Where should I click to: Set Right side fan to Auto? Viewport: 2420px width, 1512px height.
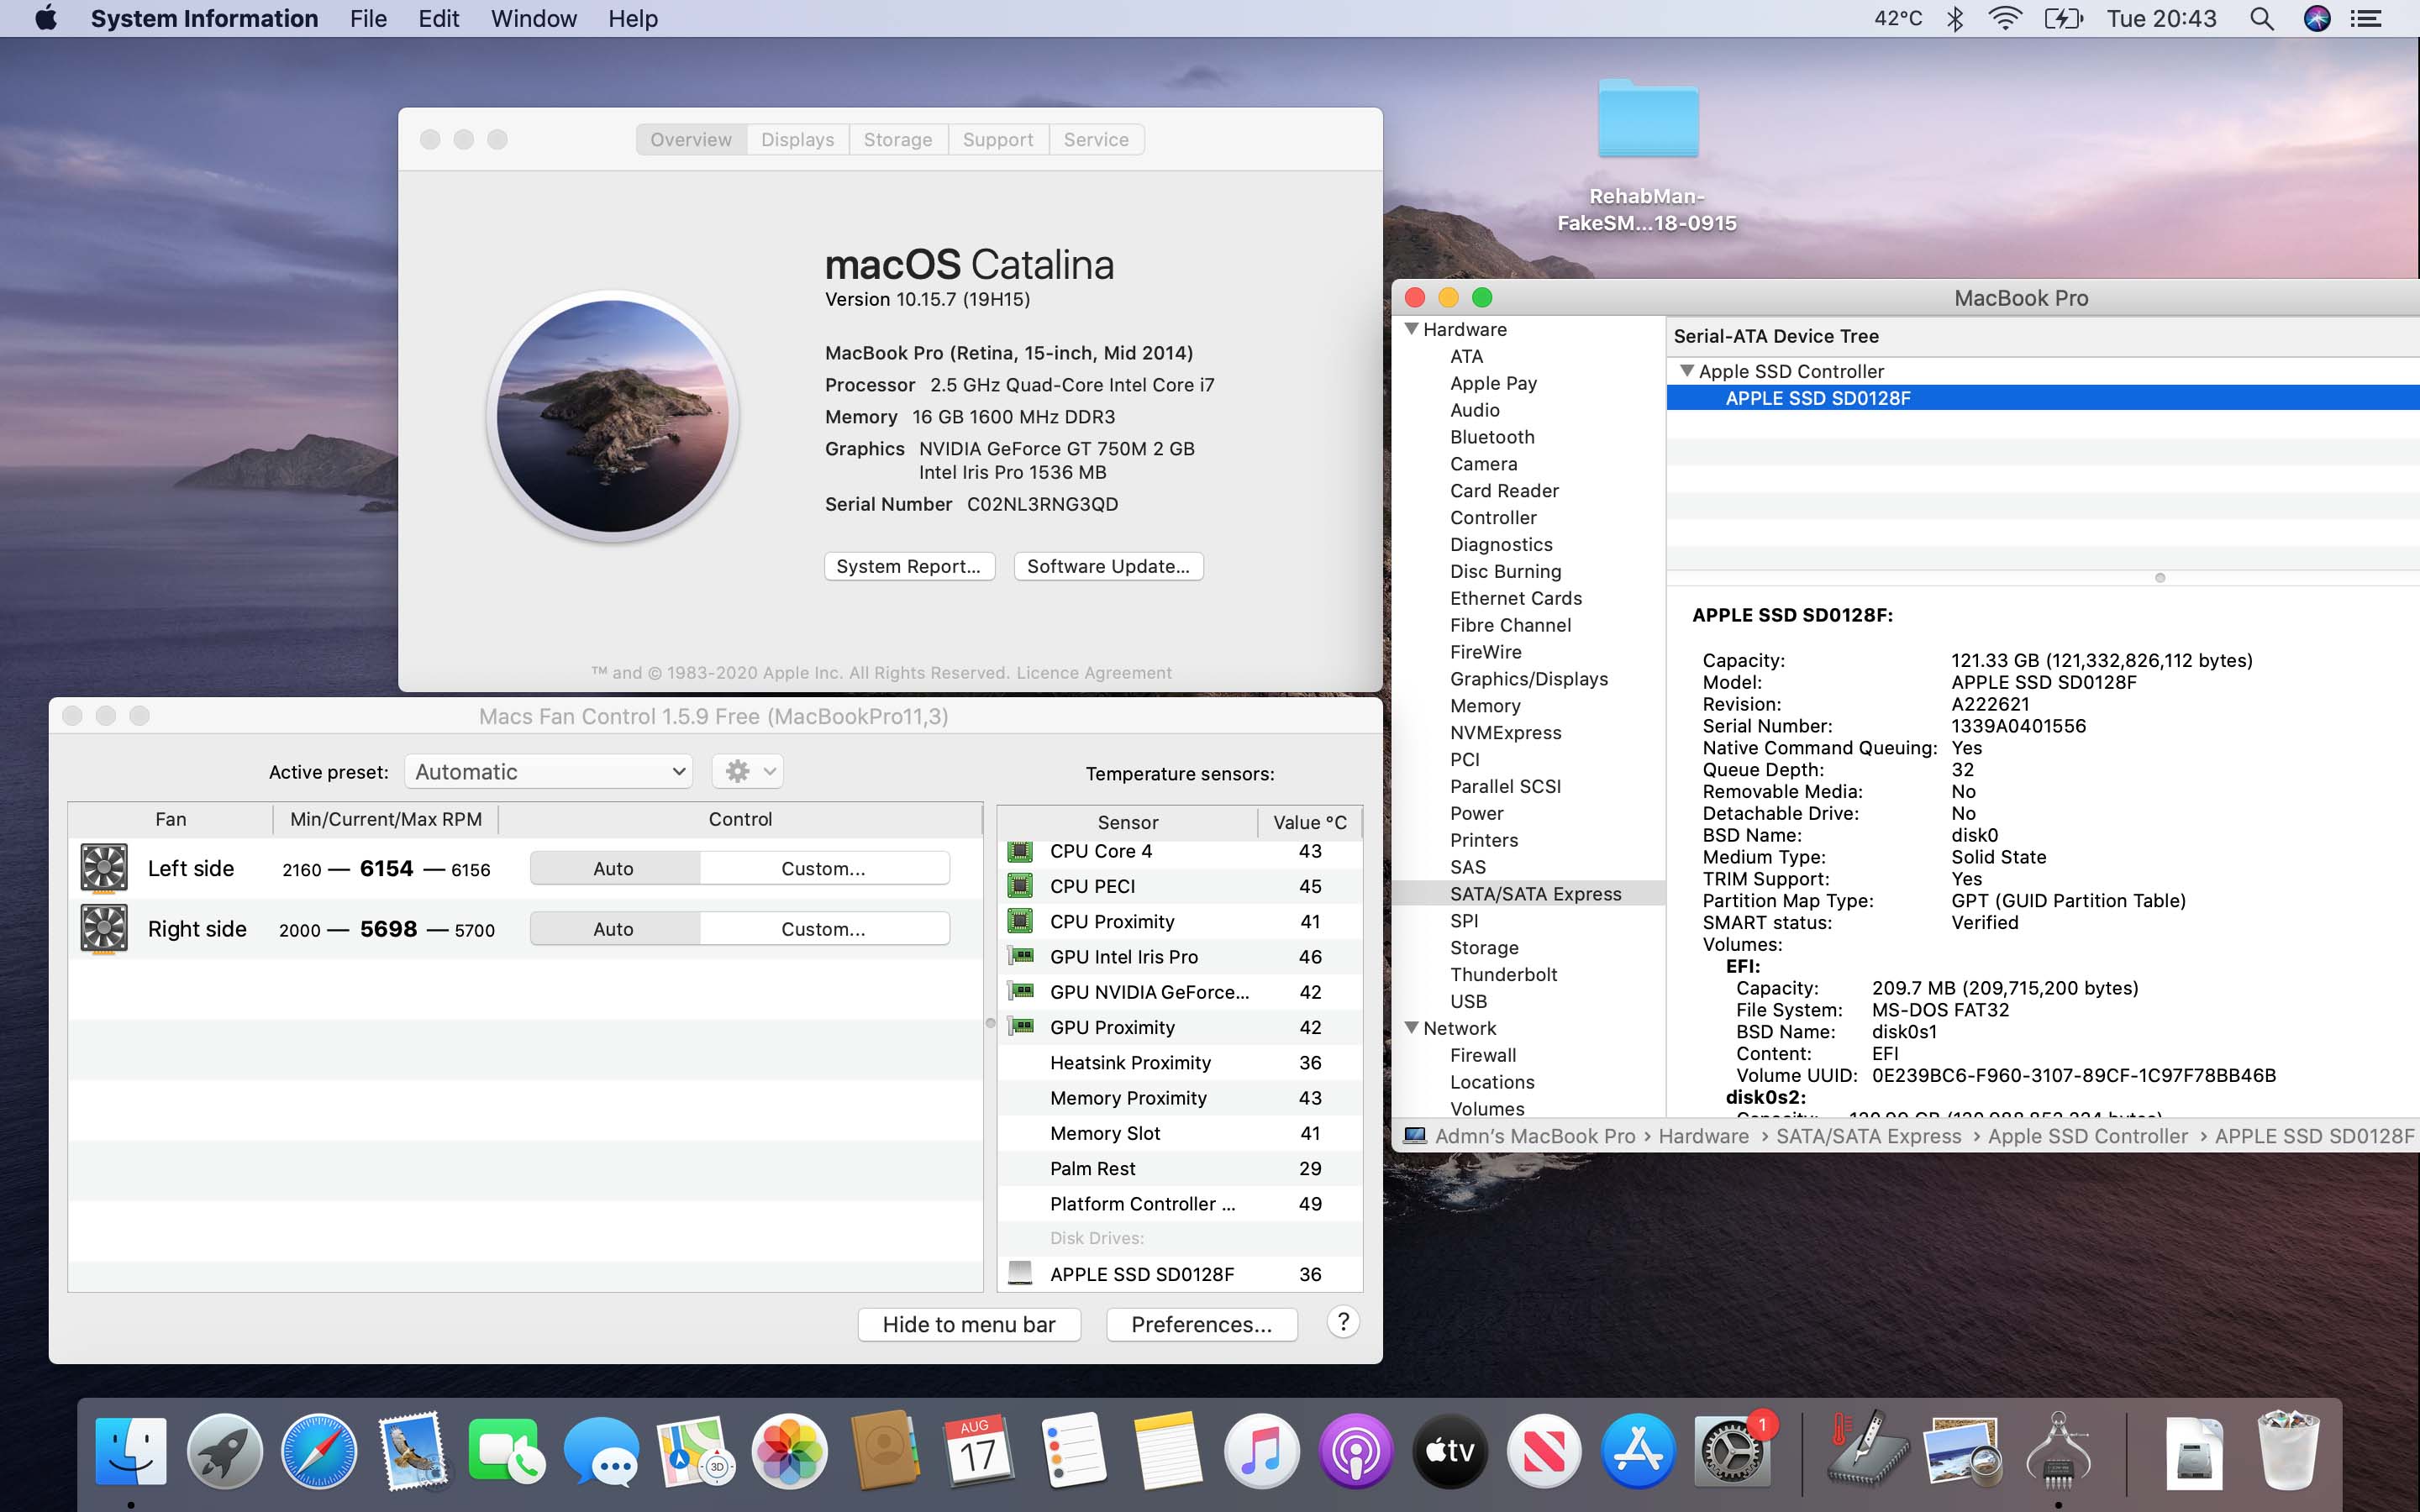[x=613, y=929]
